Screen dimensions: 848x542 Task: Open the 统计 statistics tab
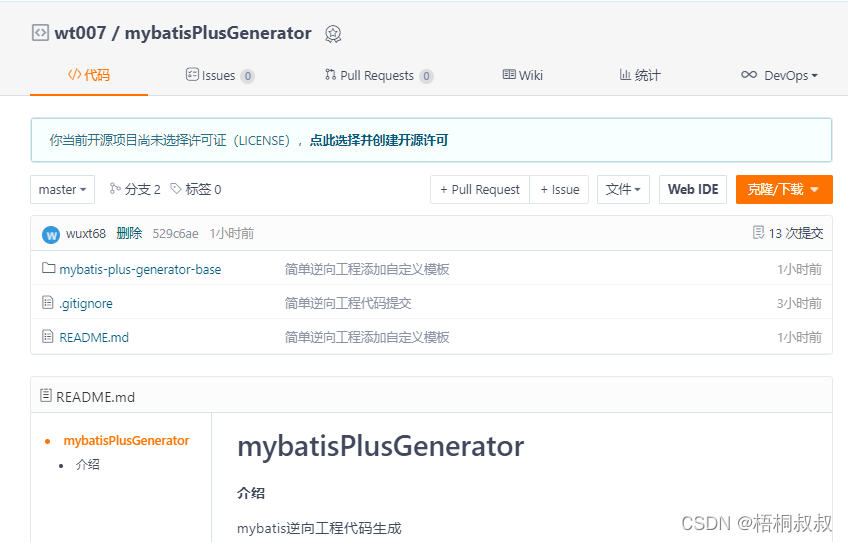[x=640, y=75]
